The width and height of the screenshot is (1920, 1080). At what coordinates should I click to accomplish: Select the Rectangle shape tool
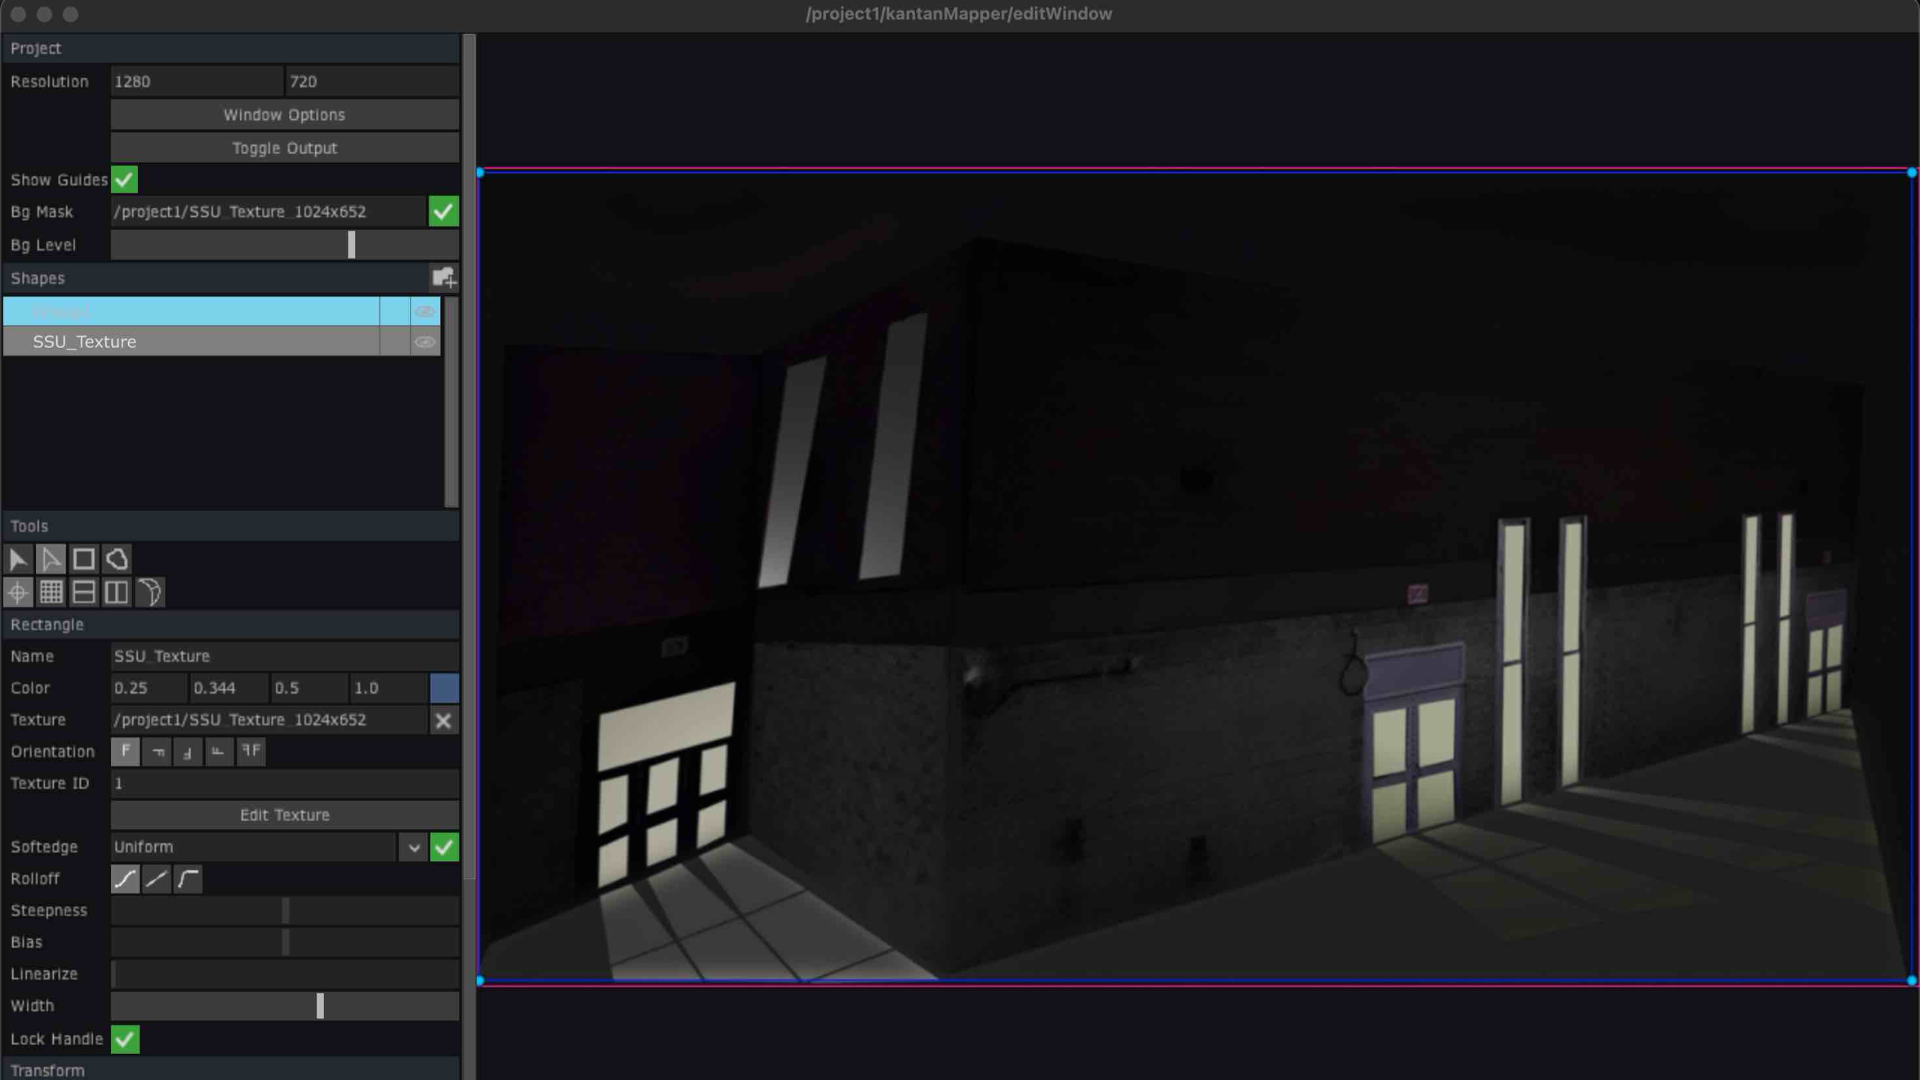tap(83, 559)
